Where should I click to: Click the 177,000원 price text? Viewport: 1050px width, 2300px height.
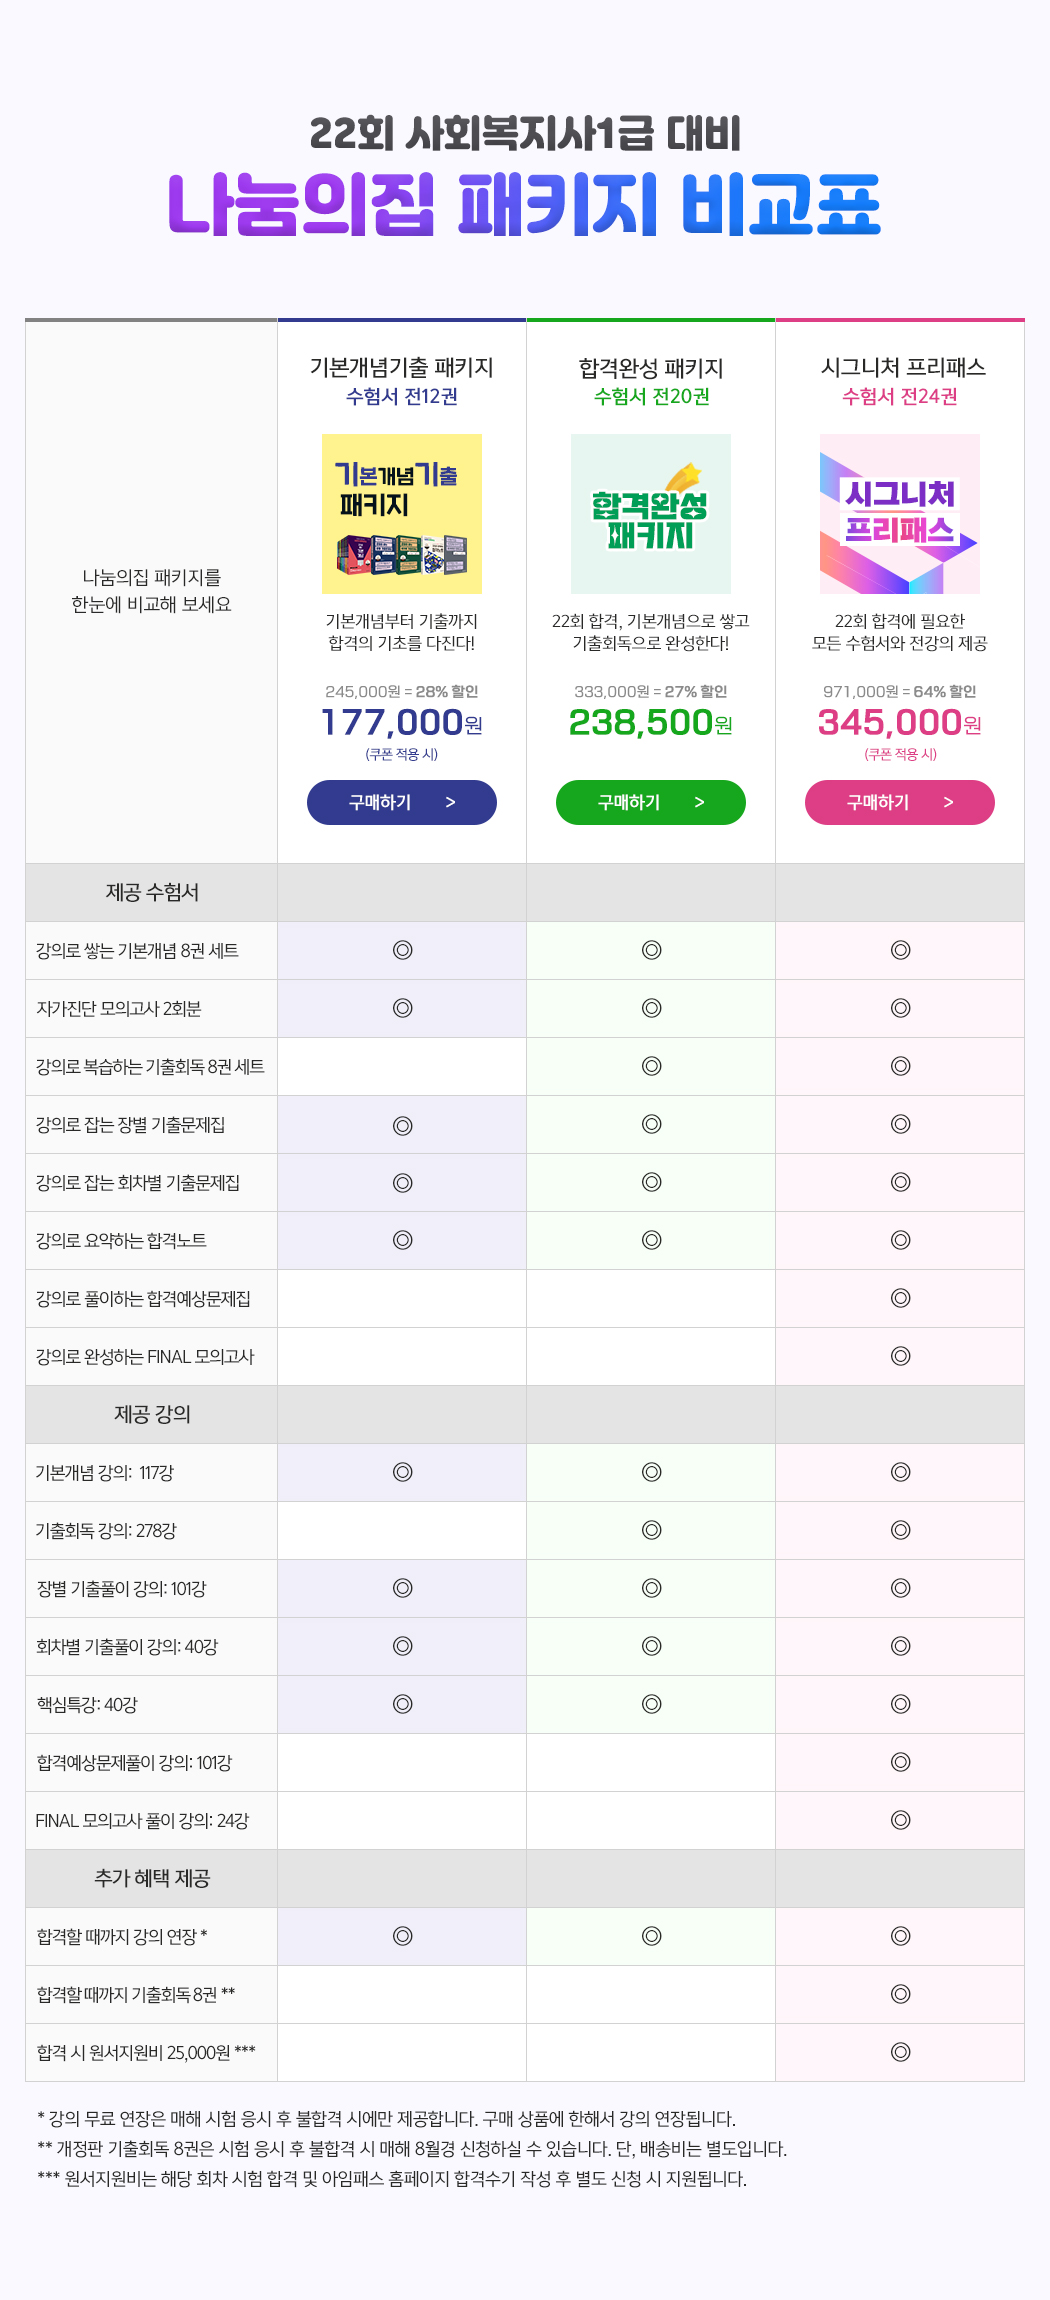(x=402, y=722)
